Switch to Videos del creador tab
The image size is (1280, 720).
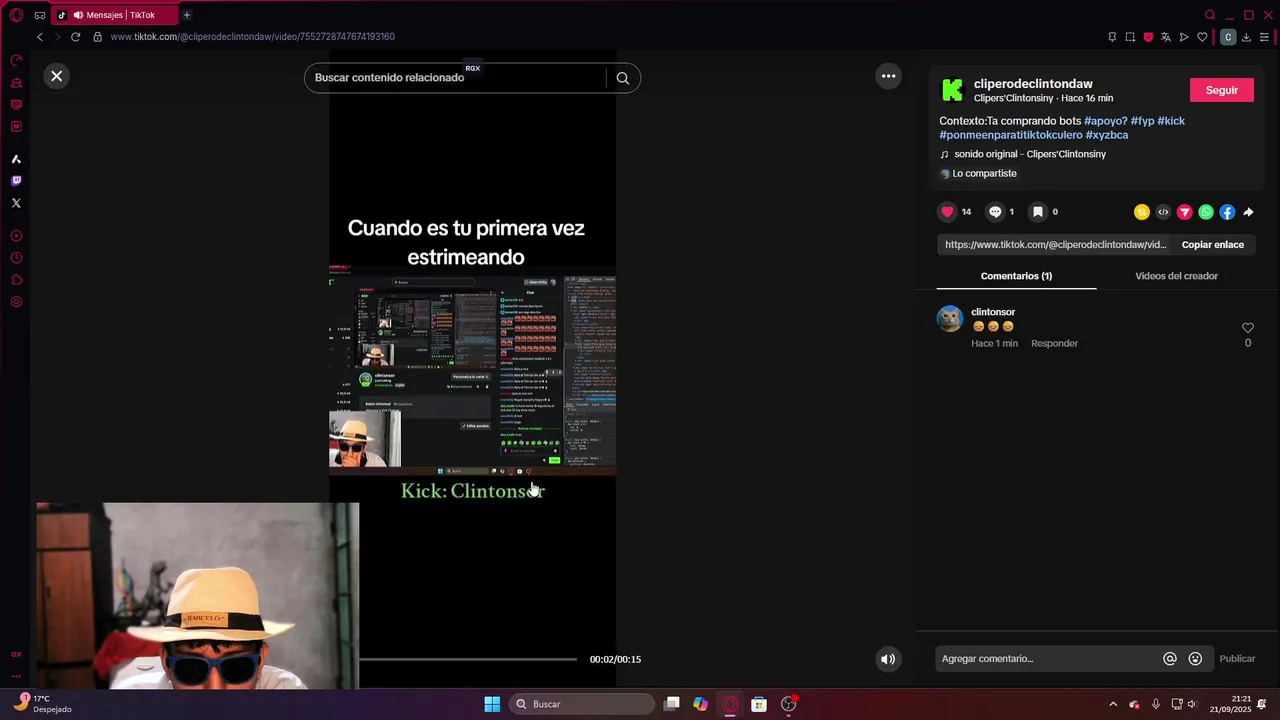coord(1176,276)
